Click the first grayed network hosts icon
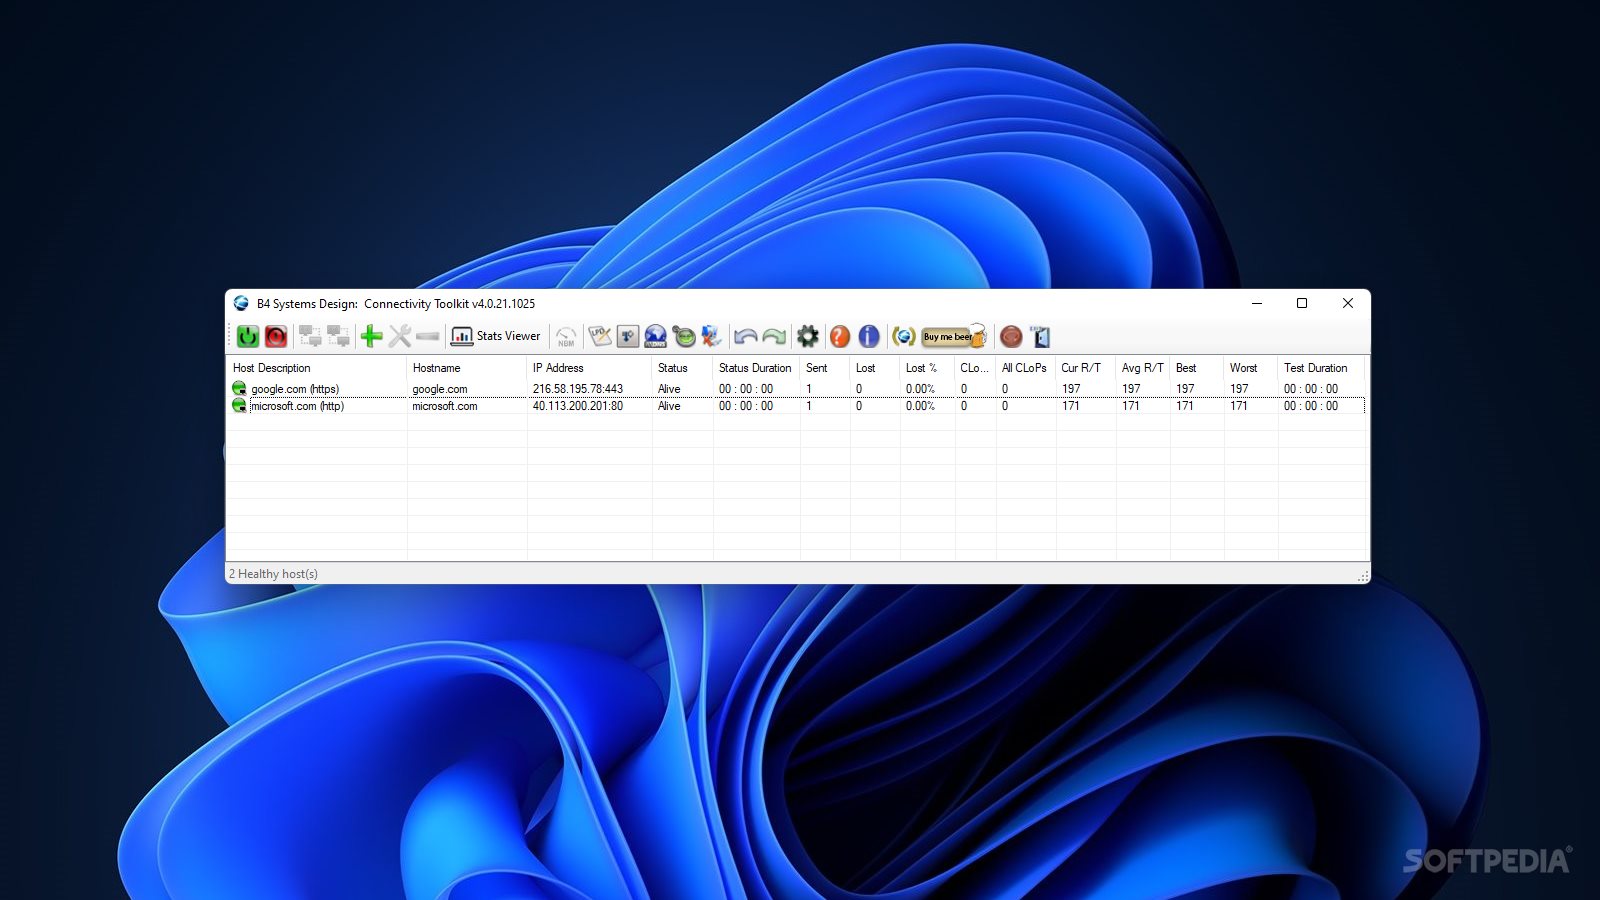The height and width of the screenshot is (900, 1600). click(x=310, y=337)
